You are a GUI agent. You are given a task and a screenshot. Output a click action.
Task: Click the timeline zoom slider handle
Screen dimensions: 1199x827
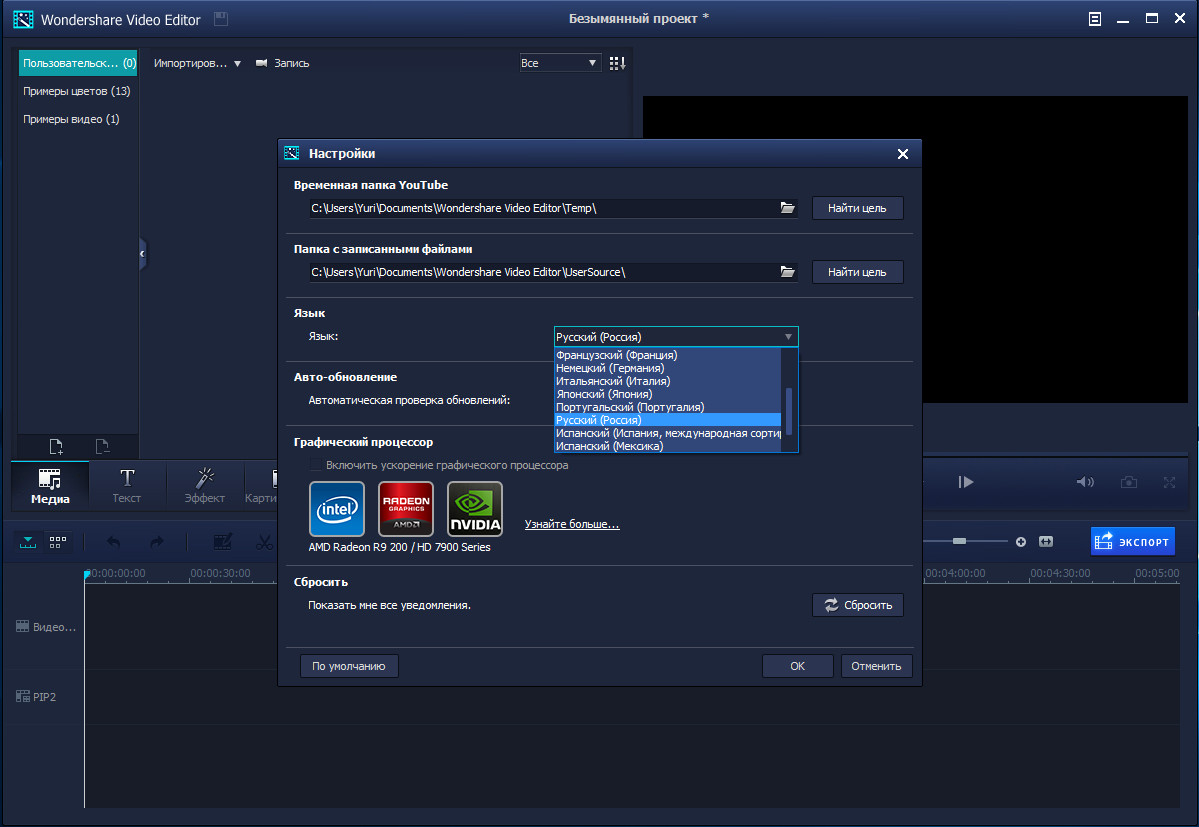[x=959, y=541]
